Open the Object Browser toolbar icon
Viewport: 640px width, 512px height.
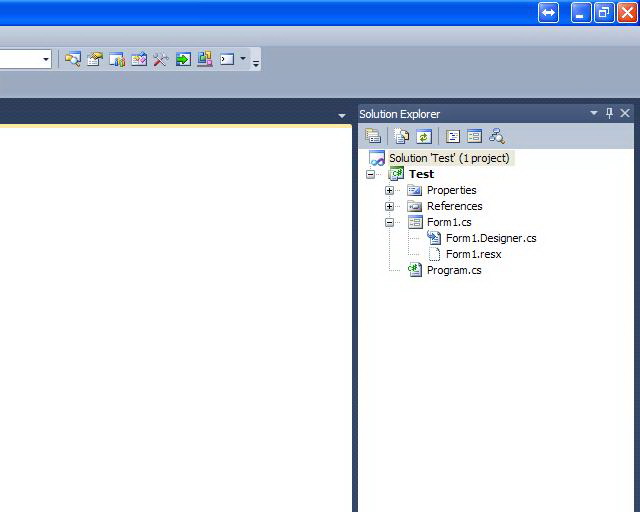pyautogui.click(x=139, y=59)
